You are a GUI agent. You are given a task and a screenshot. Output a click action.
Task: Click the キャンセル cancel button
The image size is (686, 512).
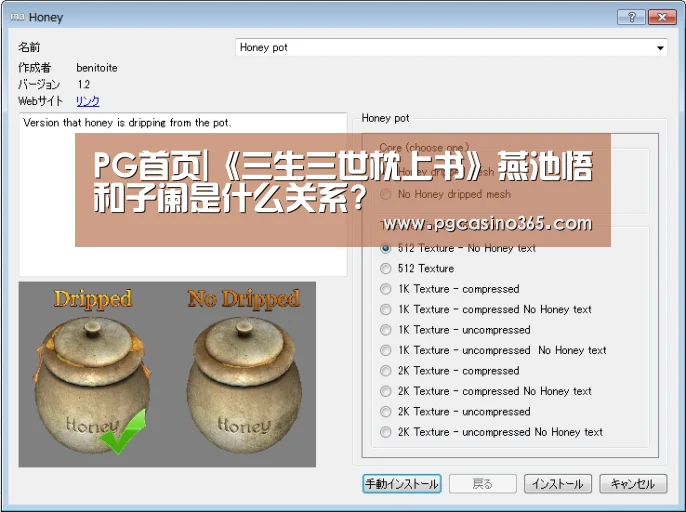[x=633, y=484]
